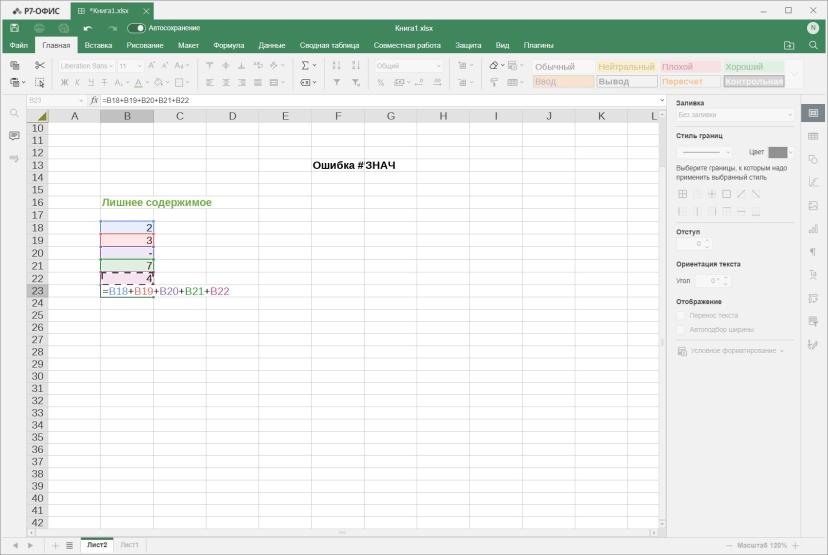Sort the selection ascending
Viewport: 828px width, 555px height.
click(x=336, y=65)
